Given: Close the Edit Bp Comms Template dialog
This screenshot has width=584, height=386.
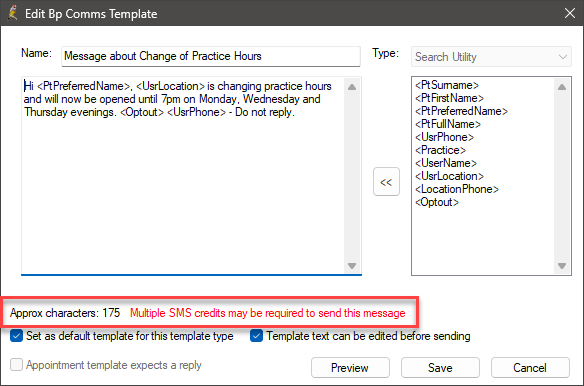Looking at the screenshot, I should (570, 13).
